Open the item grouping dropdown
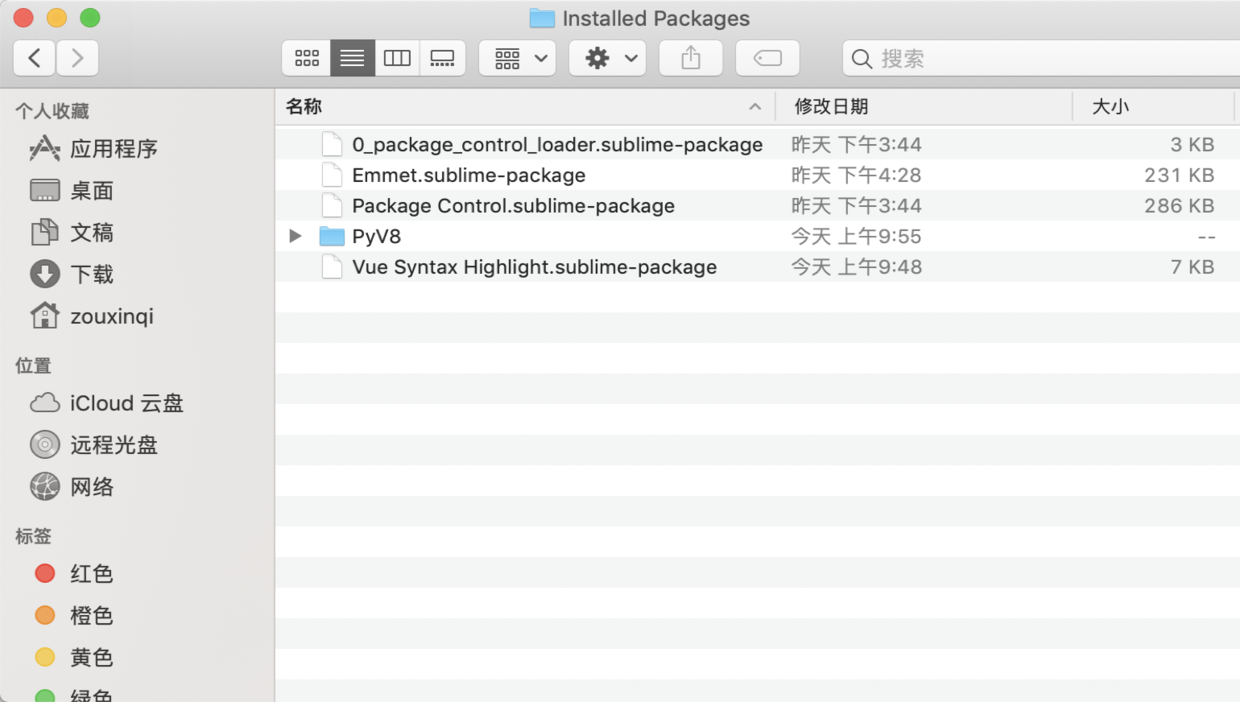 pyautogui.click(x=517, y=58)
